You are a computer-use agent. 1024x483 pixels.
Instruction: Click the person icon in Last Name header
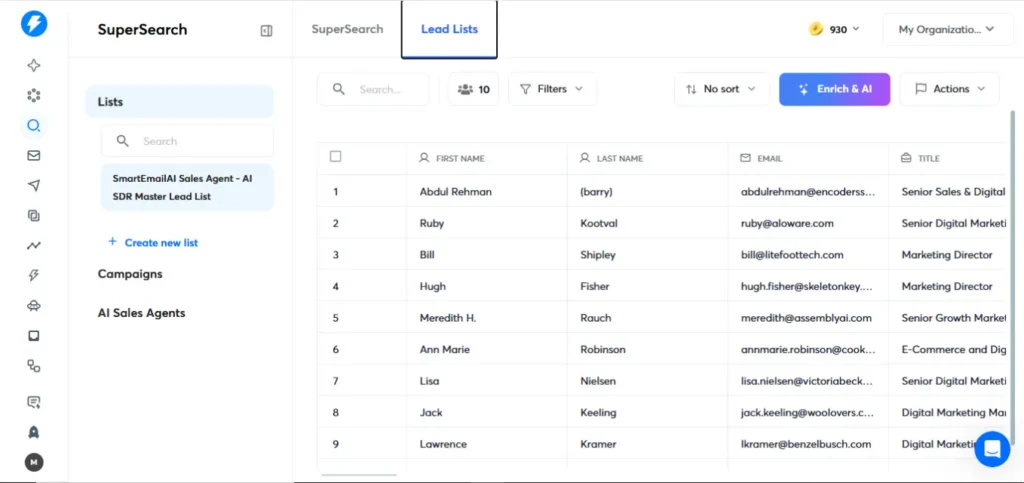tap(585, 158)
